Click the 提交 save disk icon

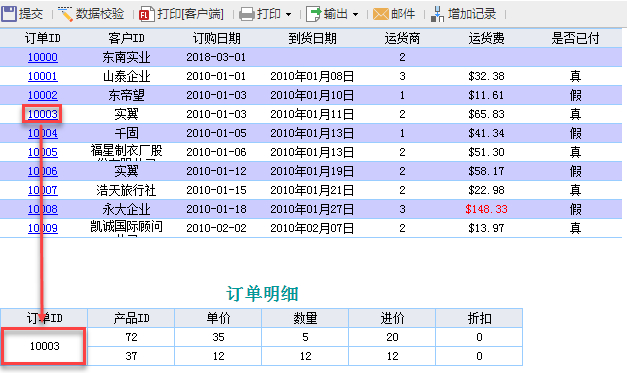(x=8, y=14)
